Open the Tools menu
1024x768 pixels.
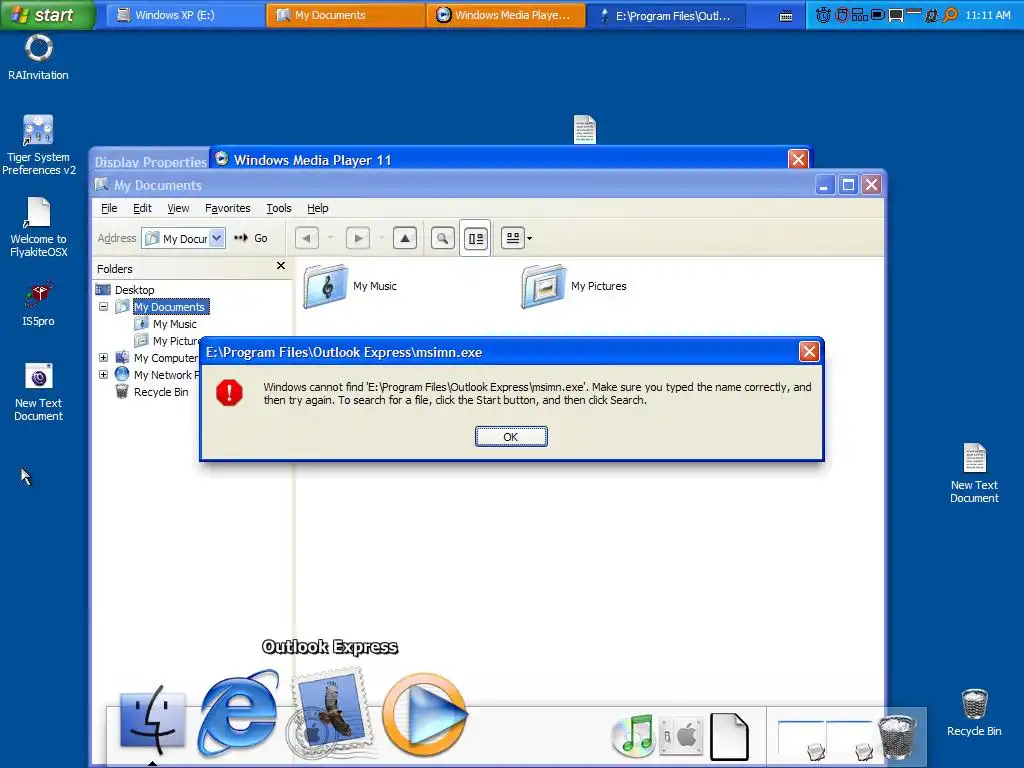tap(279, 208)
